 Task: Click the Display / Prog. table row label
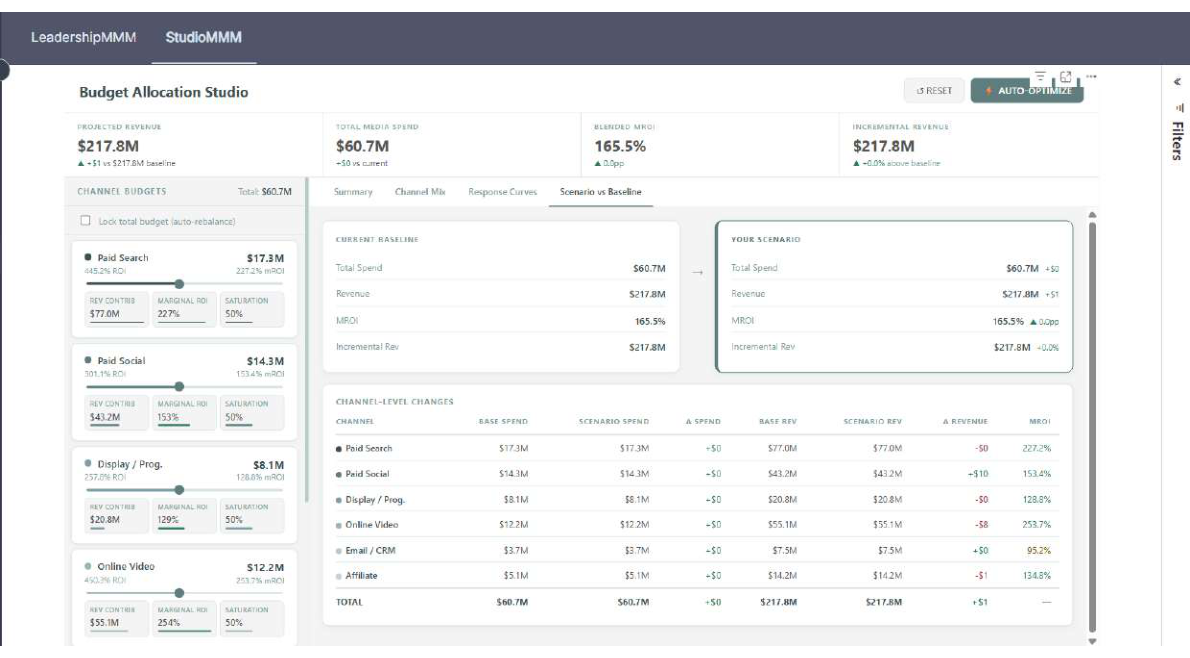click(x=375, y=500)
